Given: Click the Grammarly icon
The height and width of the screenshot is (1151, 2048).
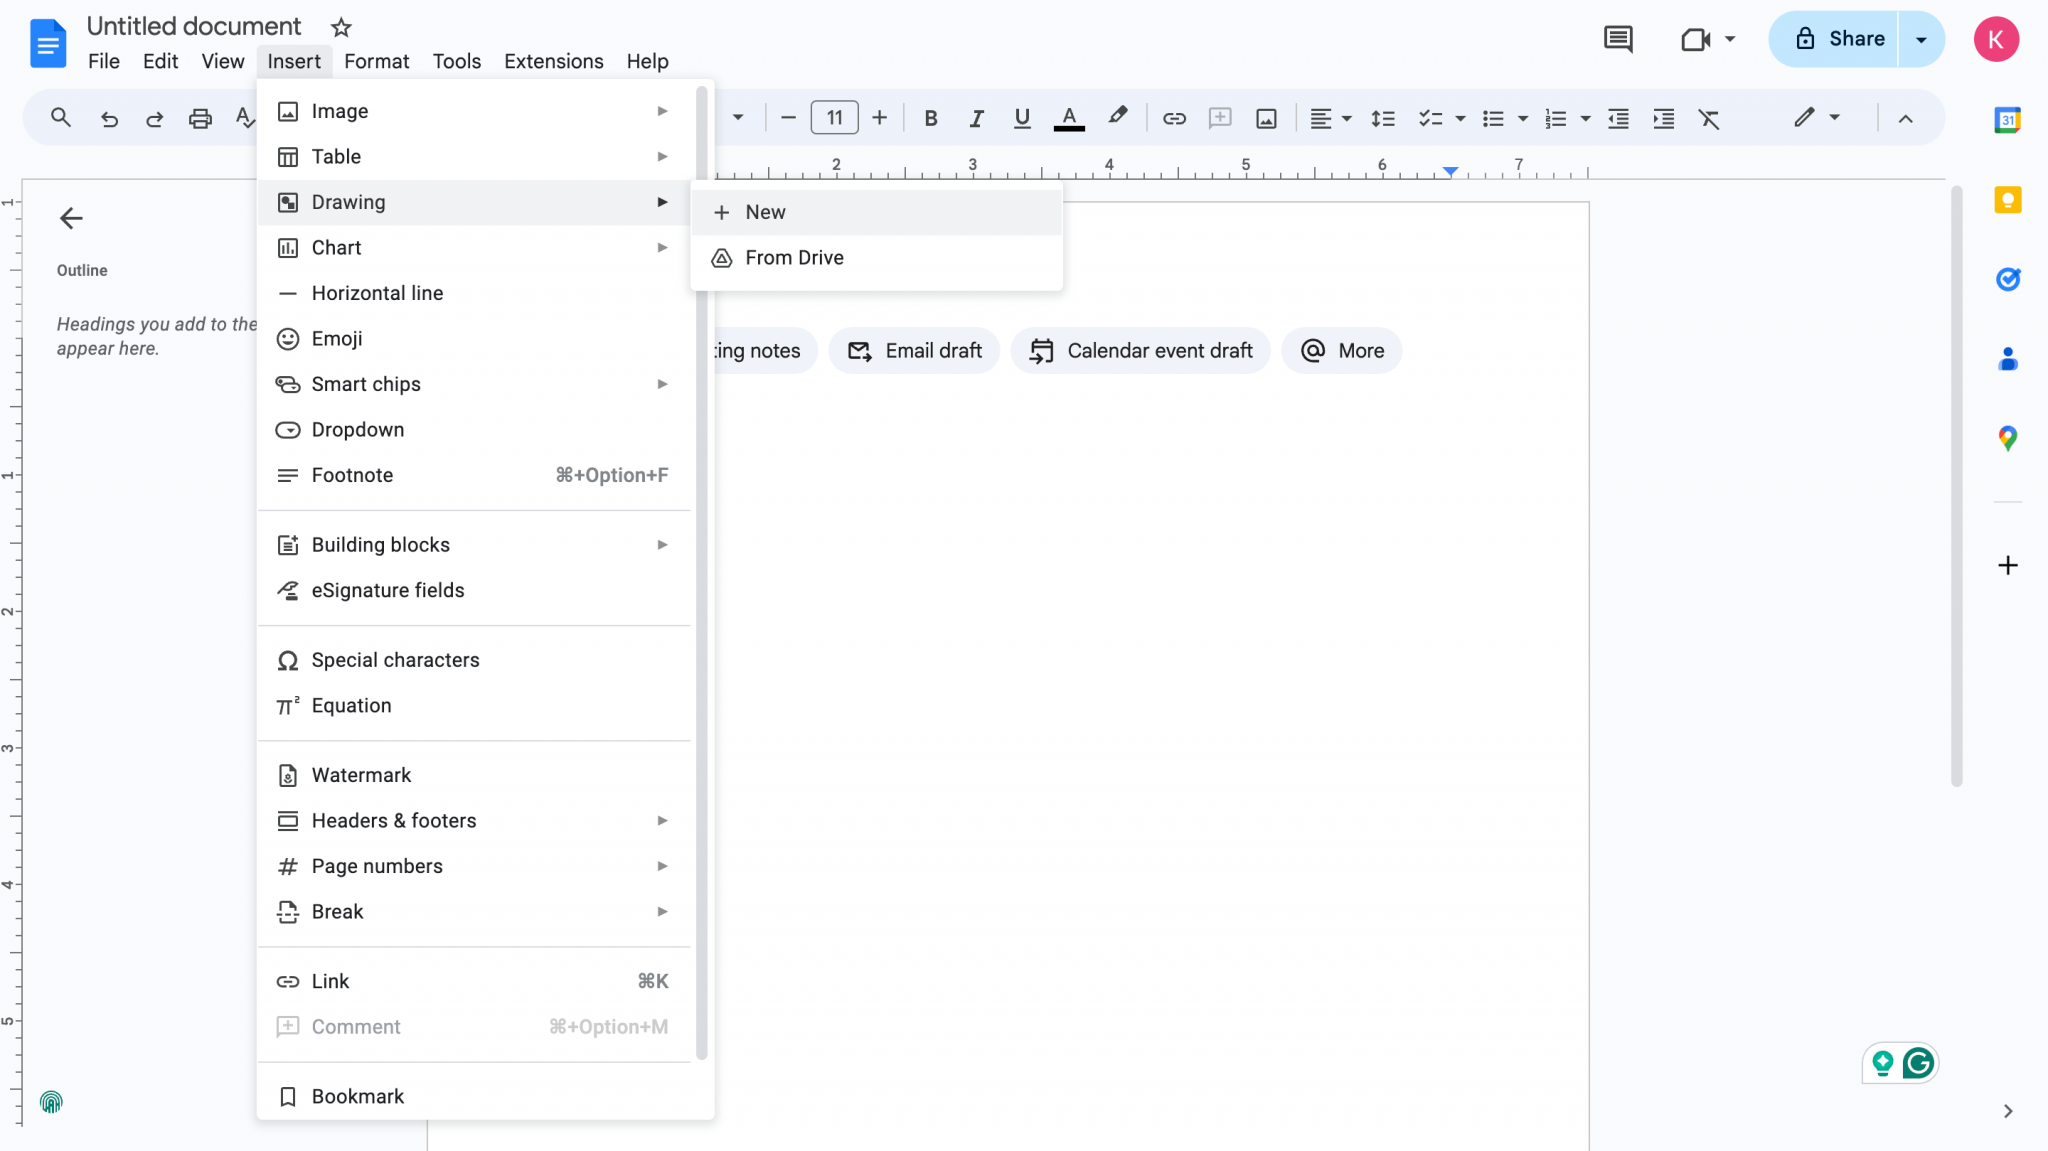Looking at the screenshot, I should (x=1916, y=1063).
